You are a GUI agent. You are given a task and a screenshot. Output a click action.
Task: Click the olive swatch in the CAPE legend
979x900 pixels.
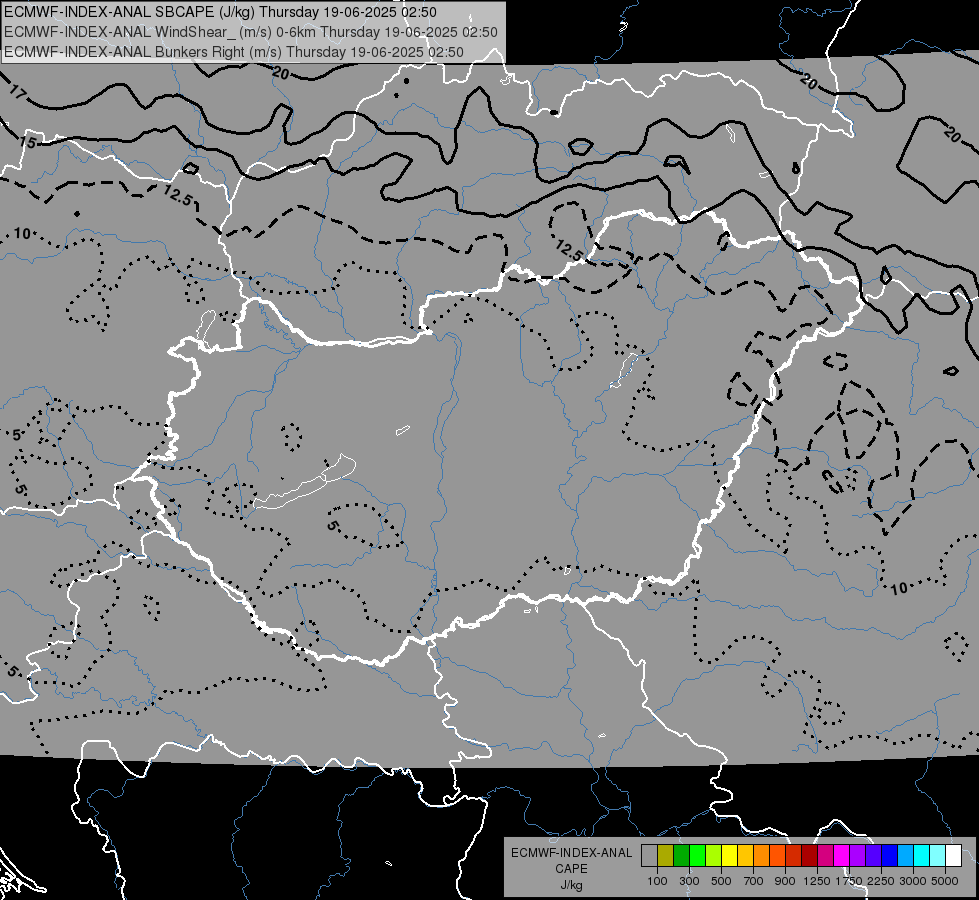point(666,856)
